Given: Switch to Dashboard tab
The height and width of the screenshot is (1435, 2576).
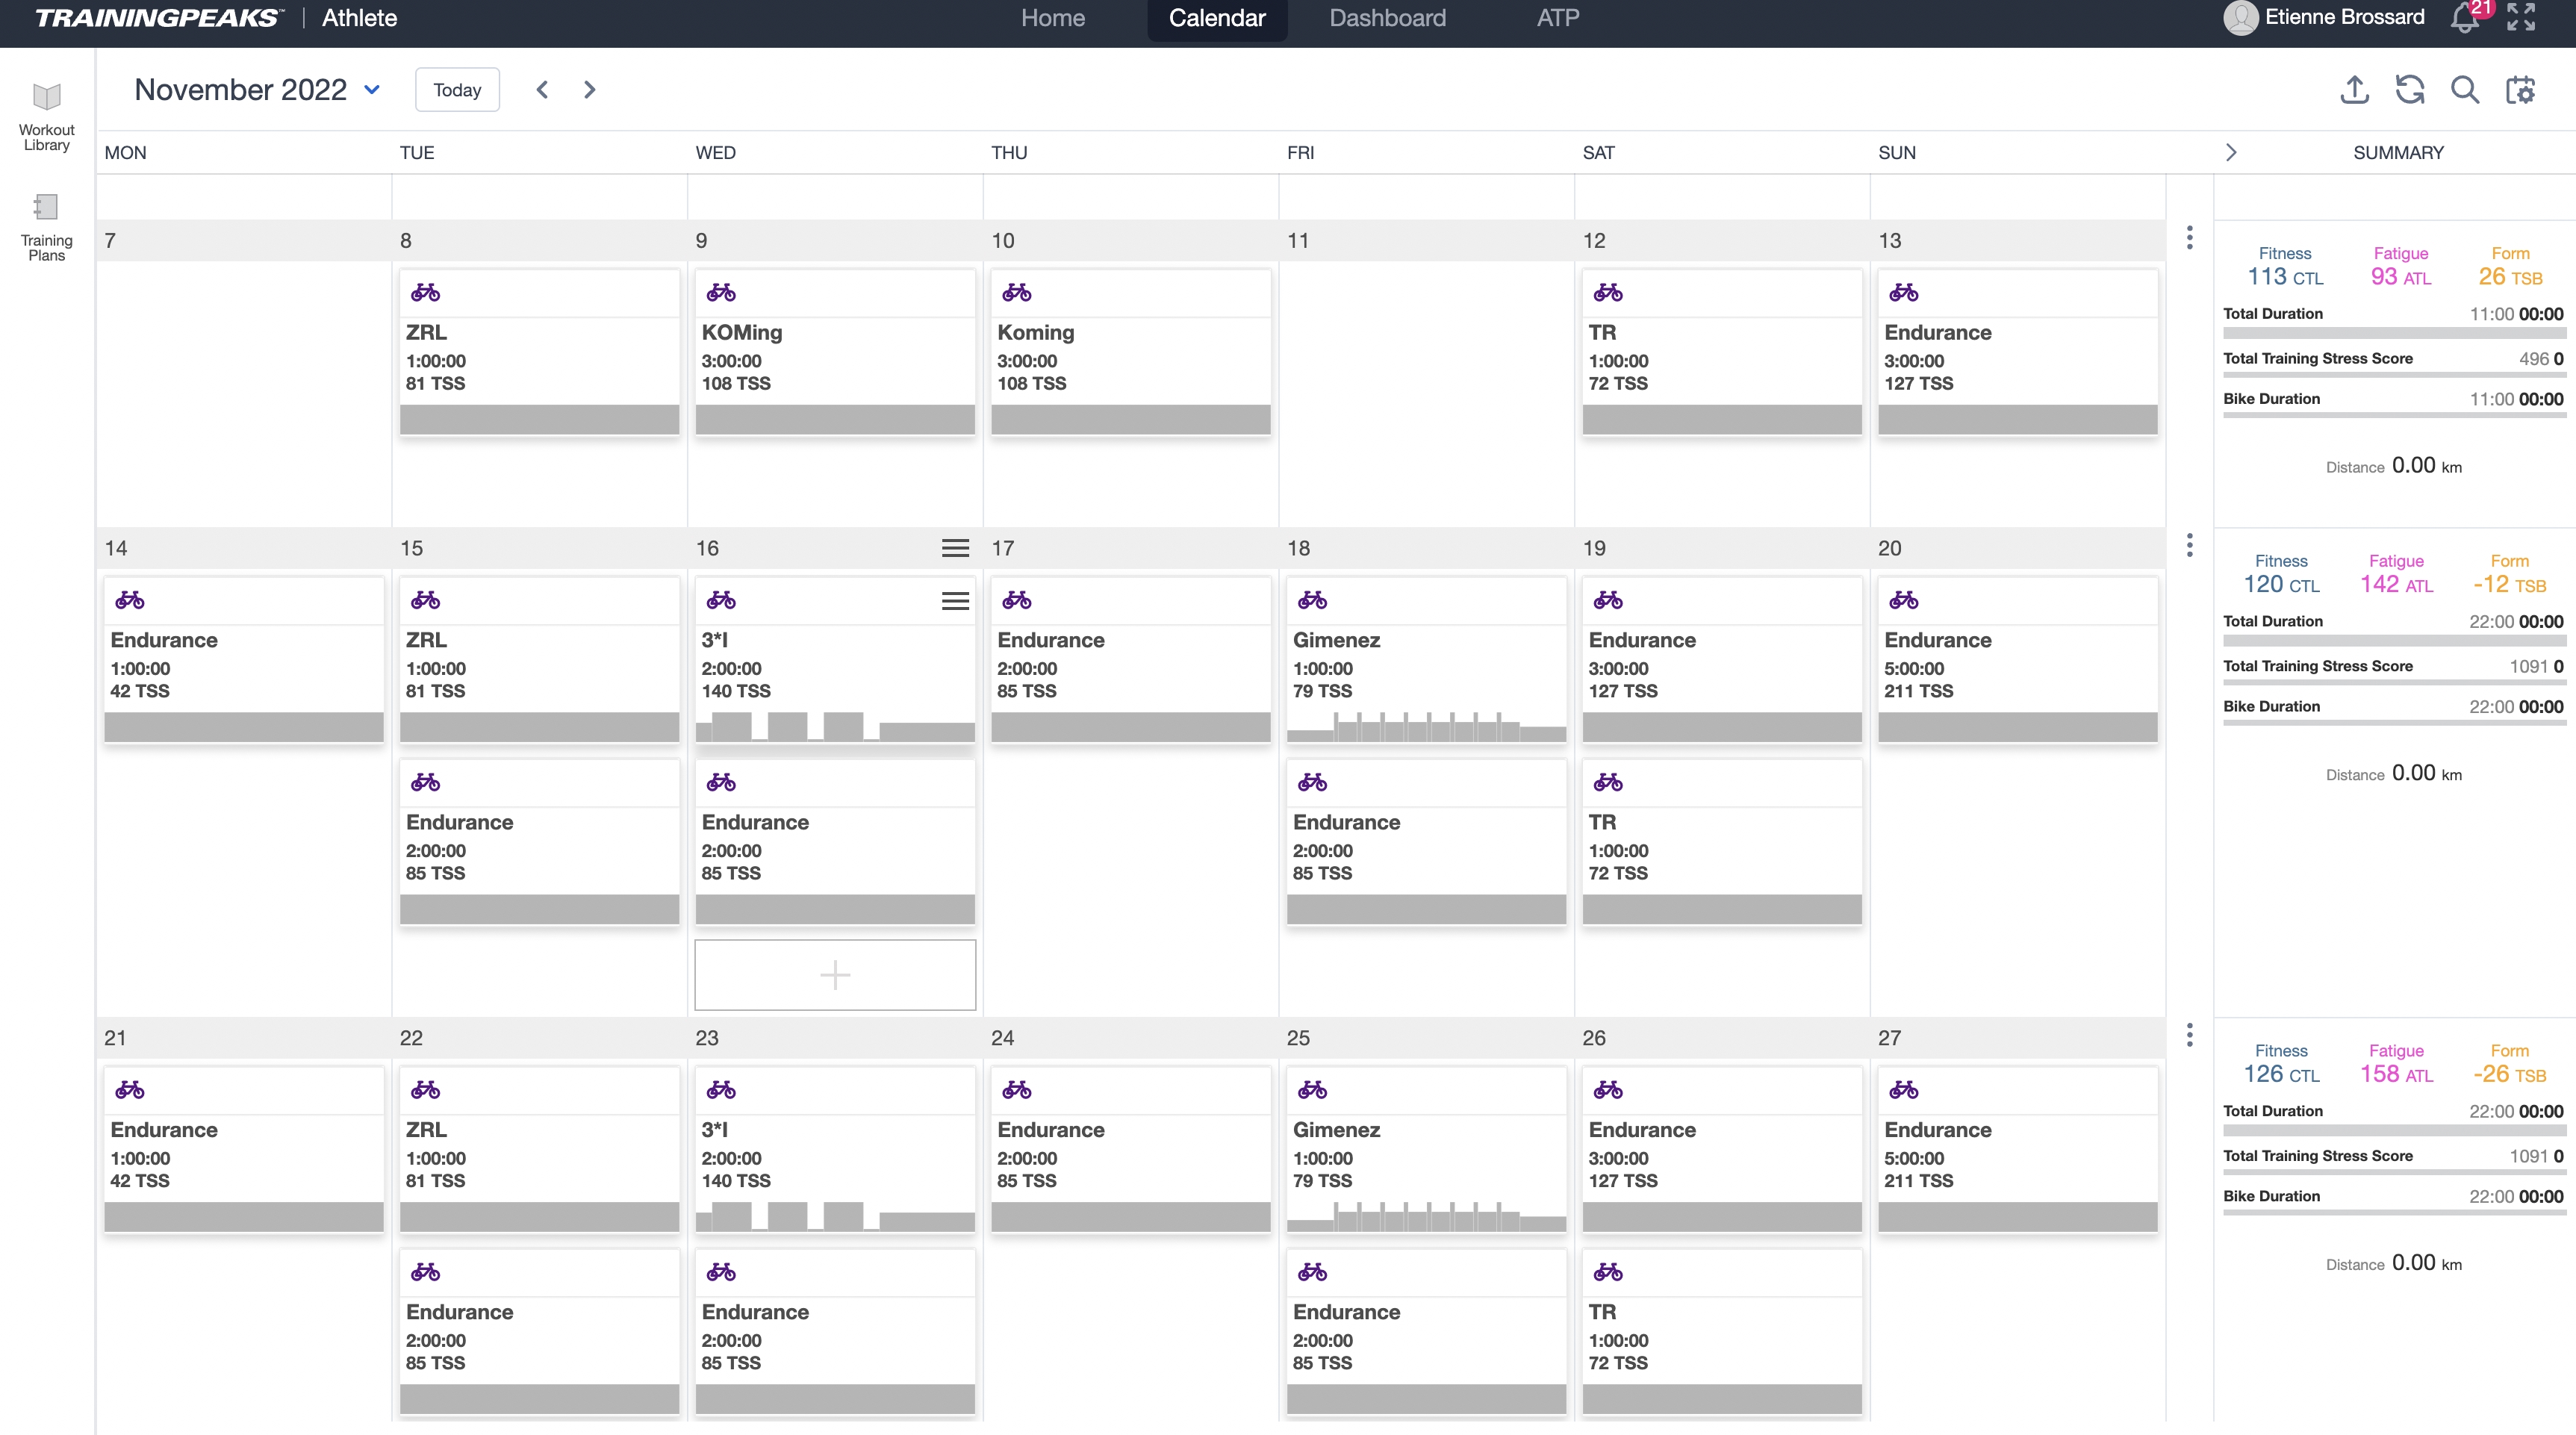Looking at the screenshot, I should [x=1387, y=18].
